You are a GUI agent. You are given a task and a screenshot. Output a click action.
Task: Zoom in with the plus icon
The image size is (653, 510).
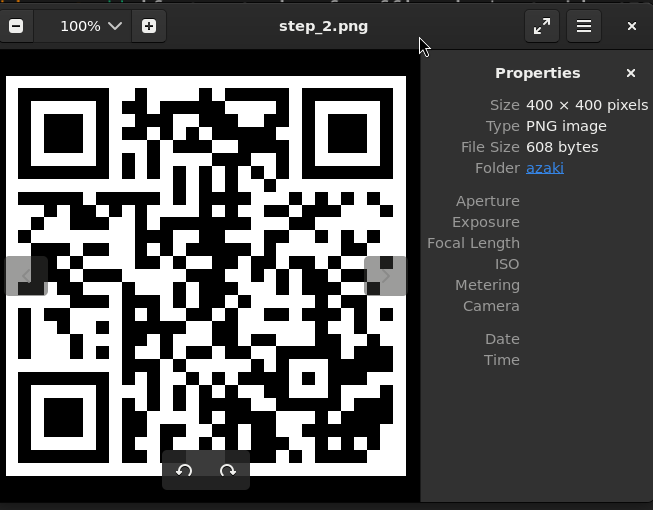pos(149,26)
